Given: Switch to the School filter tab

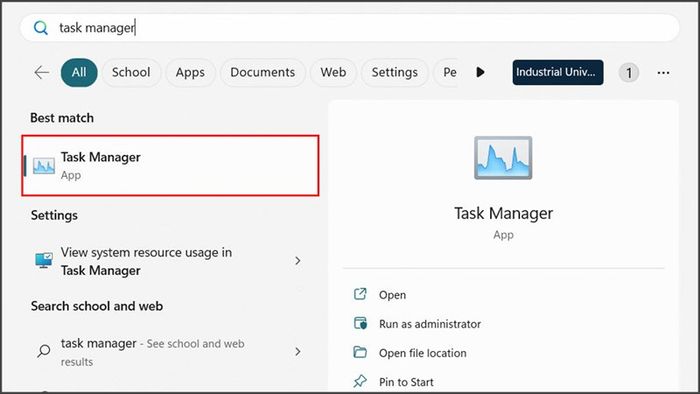Looking at the screenshot, I should tap(131, 72).
